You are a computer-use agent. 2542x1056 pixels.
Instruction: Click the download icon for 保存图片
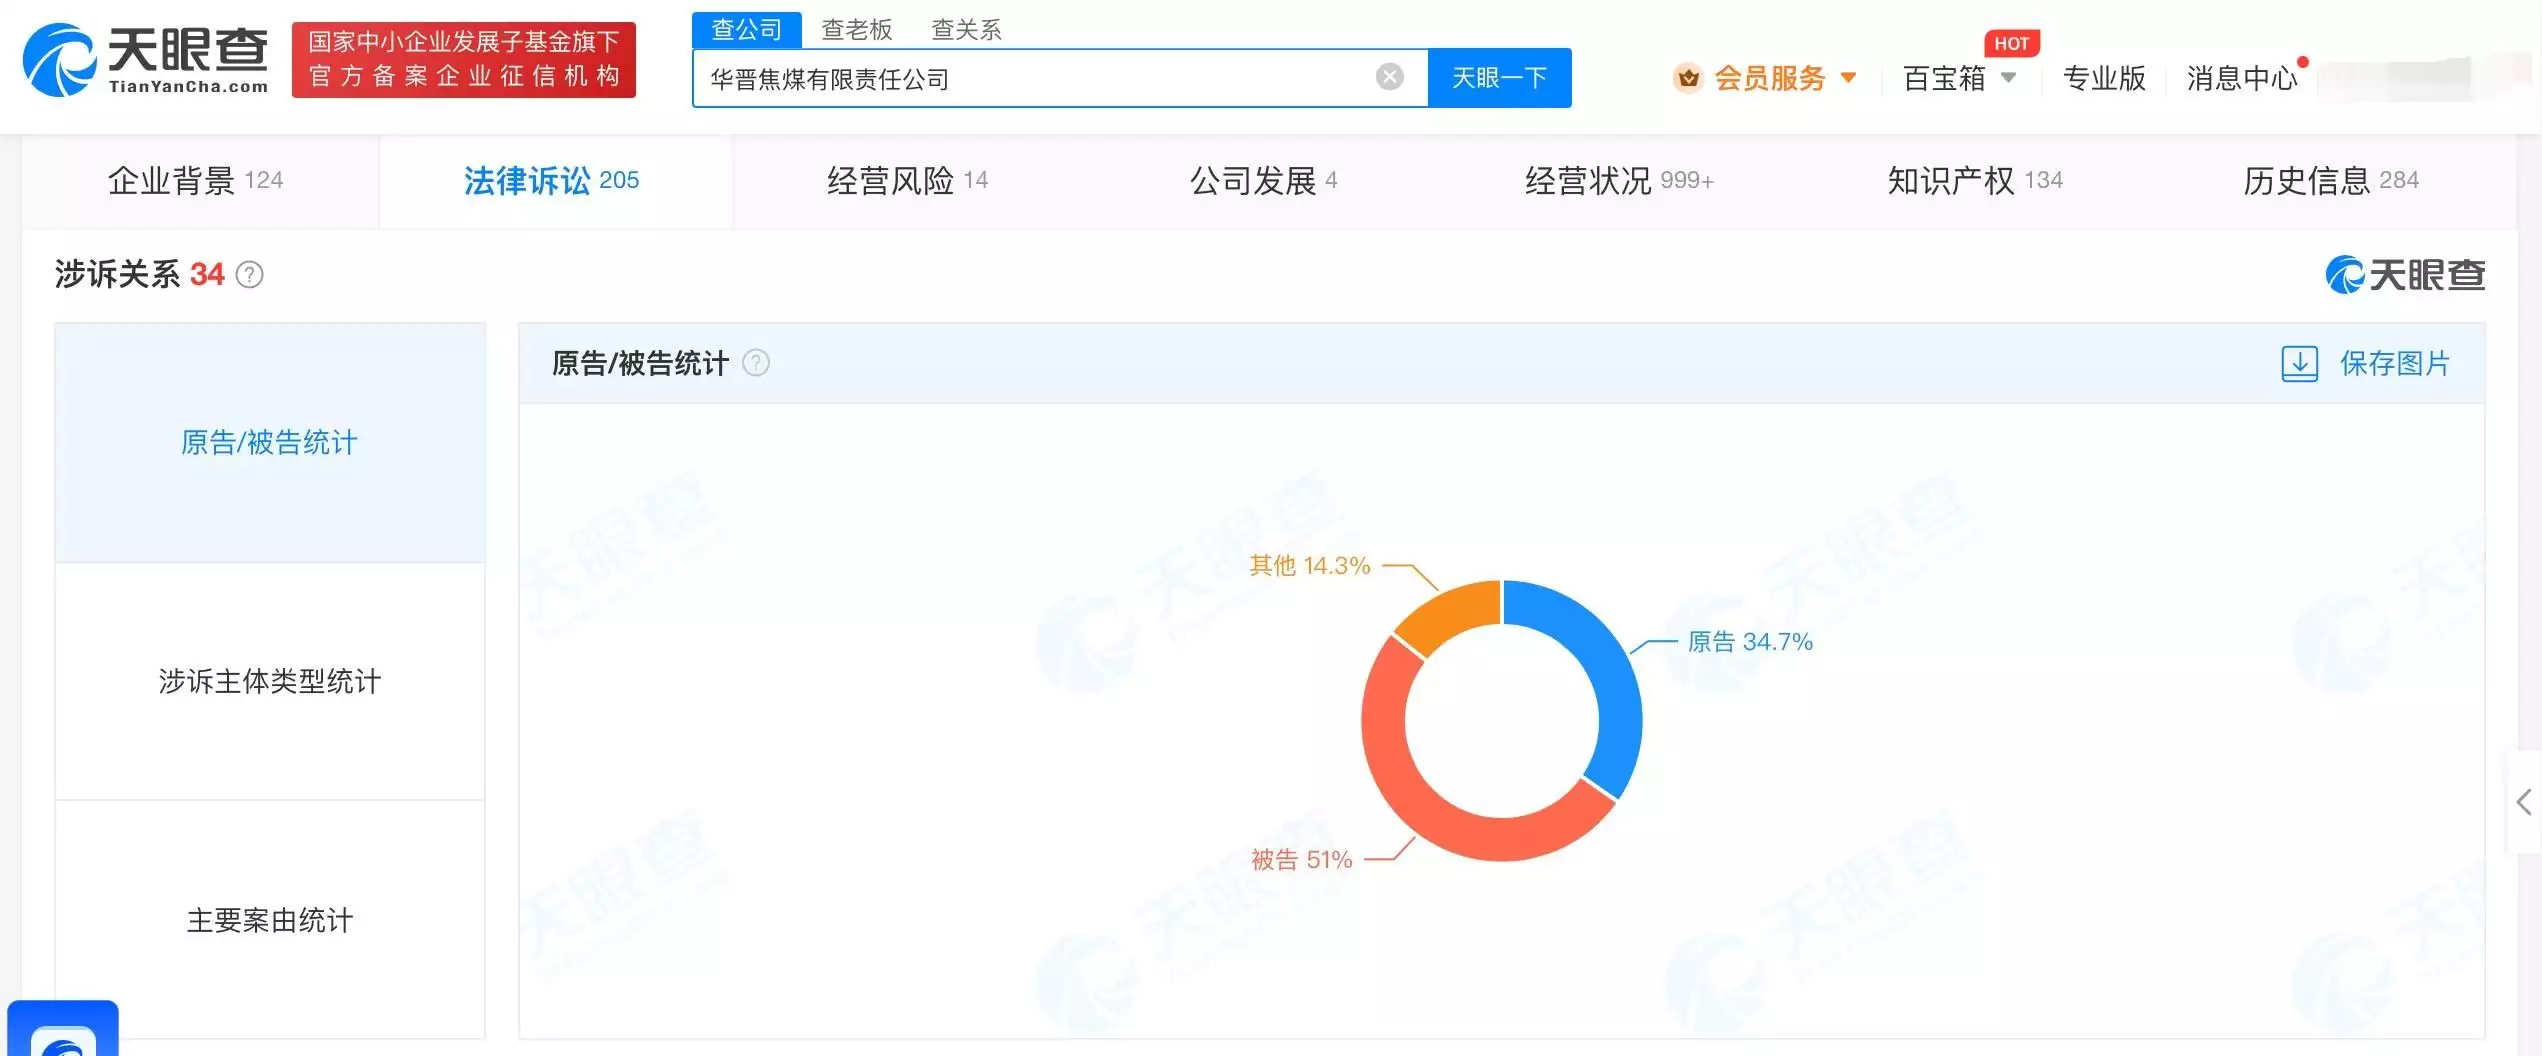point(2299,363)
